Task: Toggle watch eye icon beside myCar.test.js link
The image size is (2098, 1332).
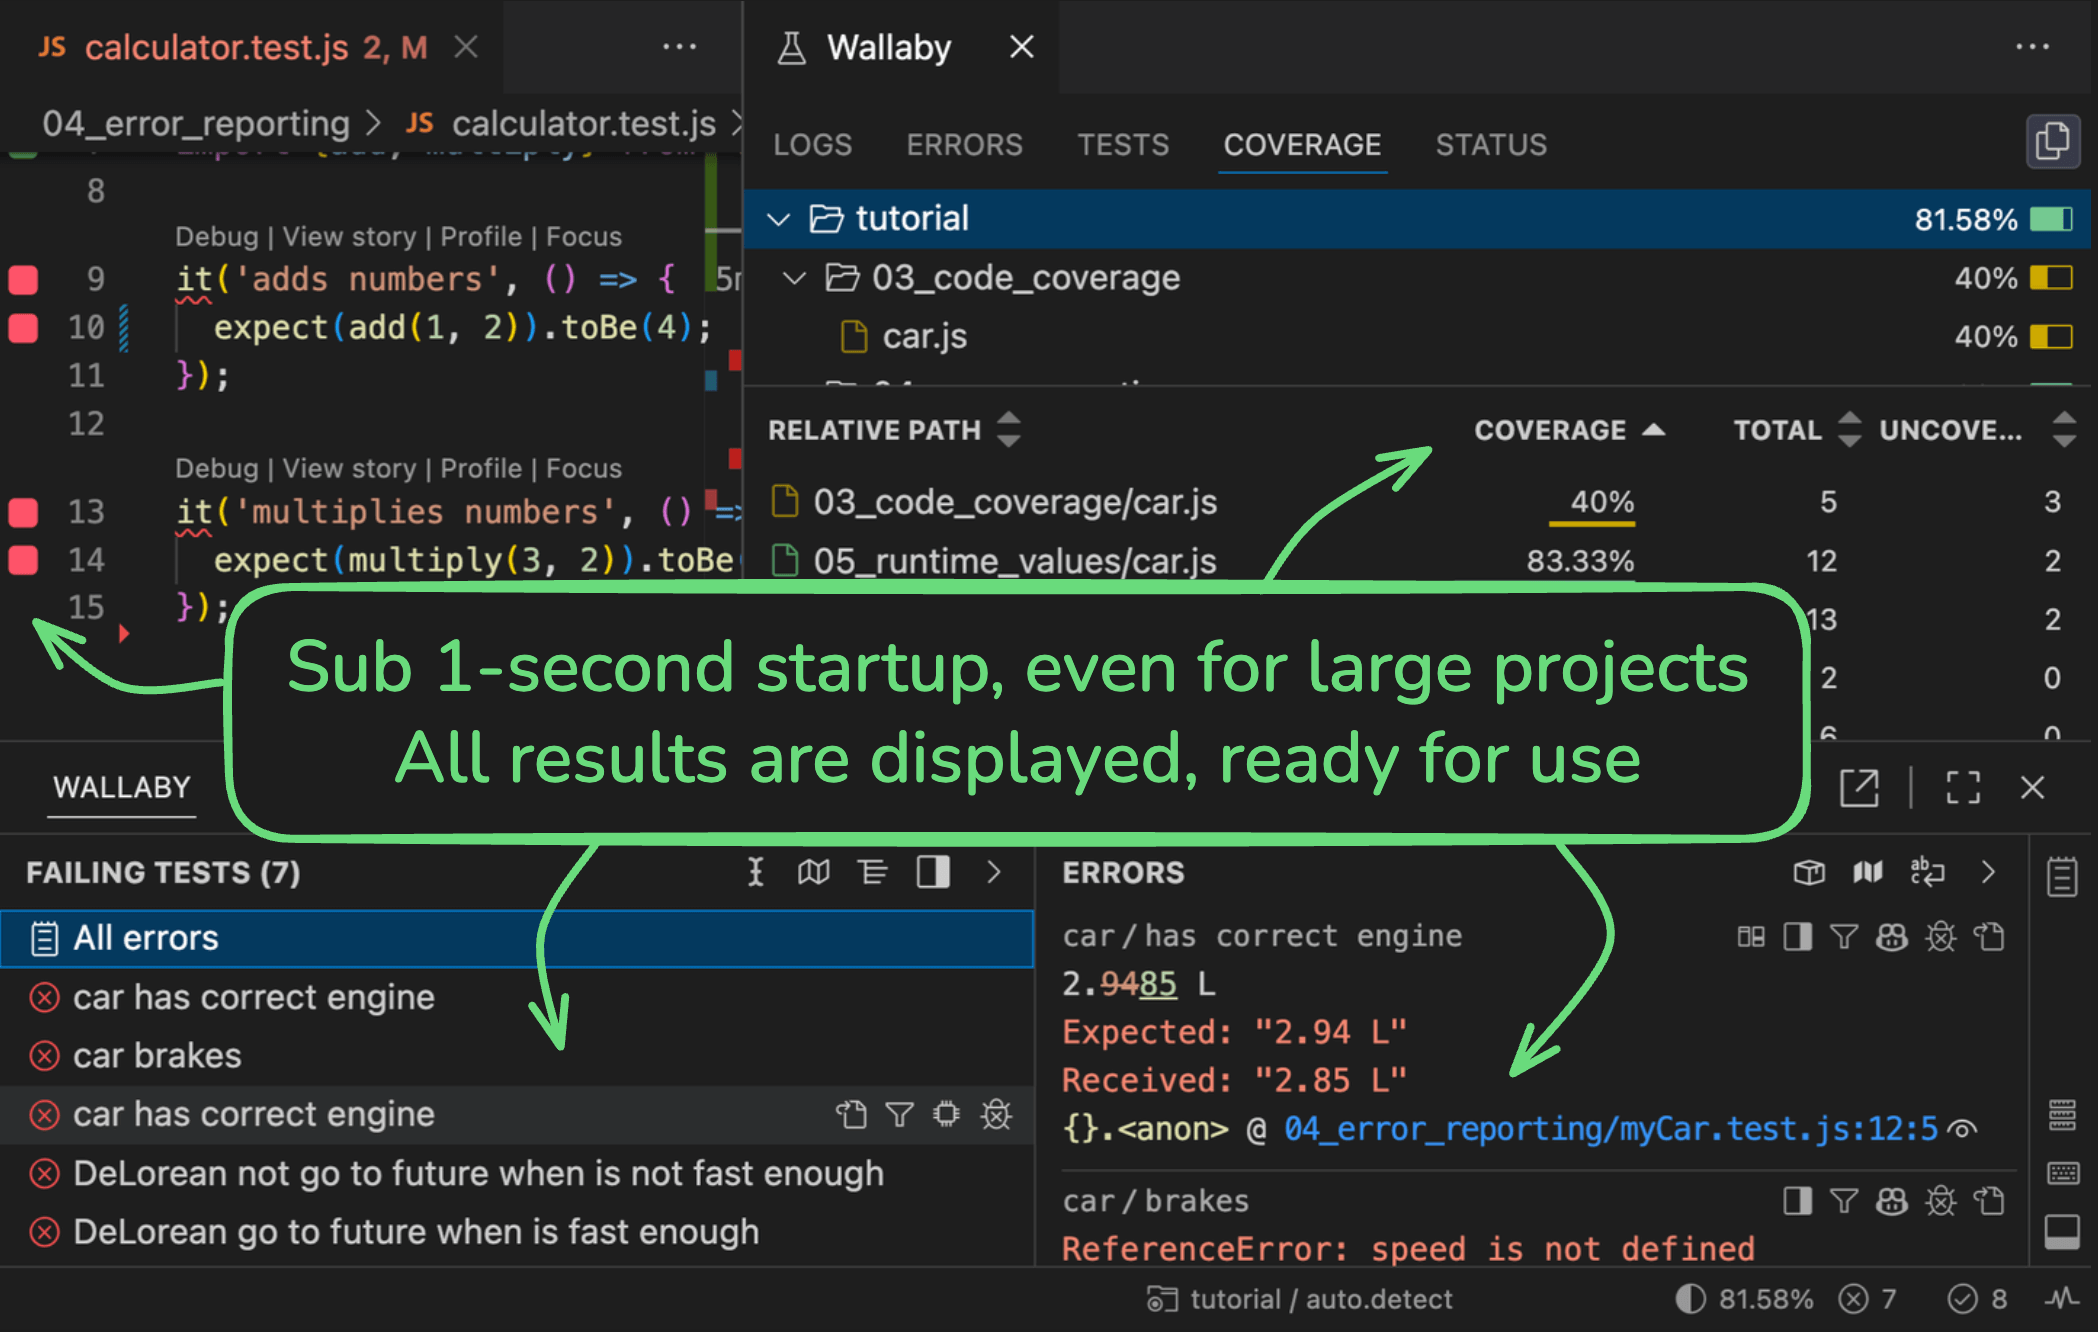Action: pyautogui.click(x=1963, y=1129)
